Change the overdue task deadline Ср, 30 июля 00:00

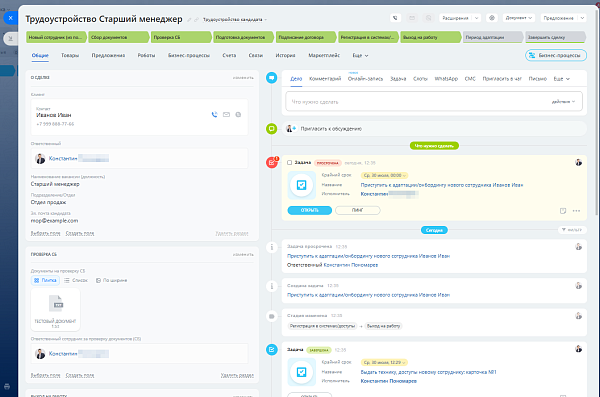tap(385, 175)
